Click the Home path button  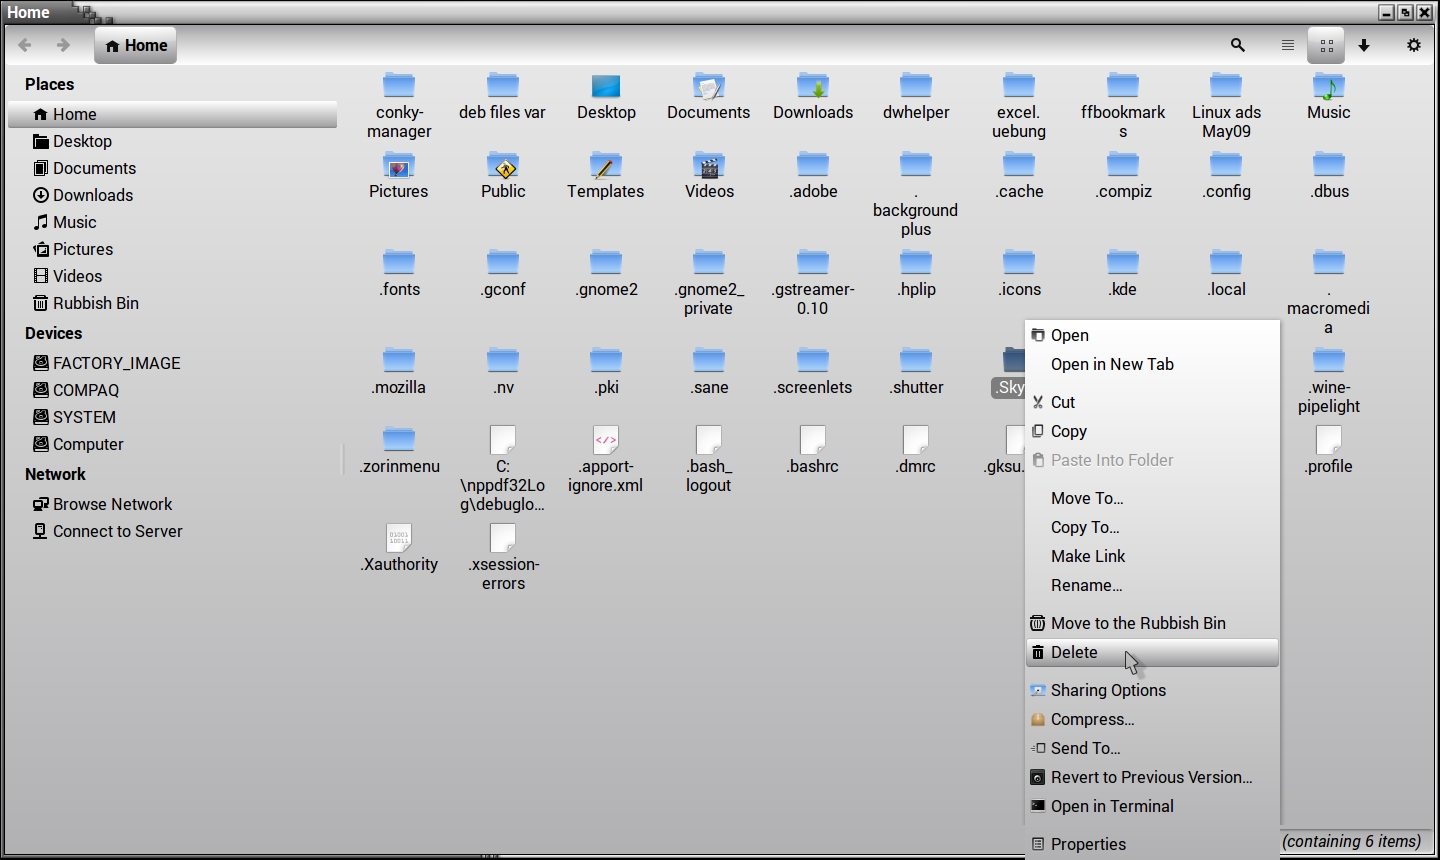pos(136,45)
